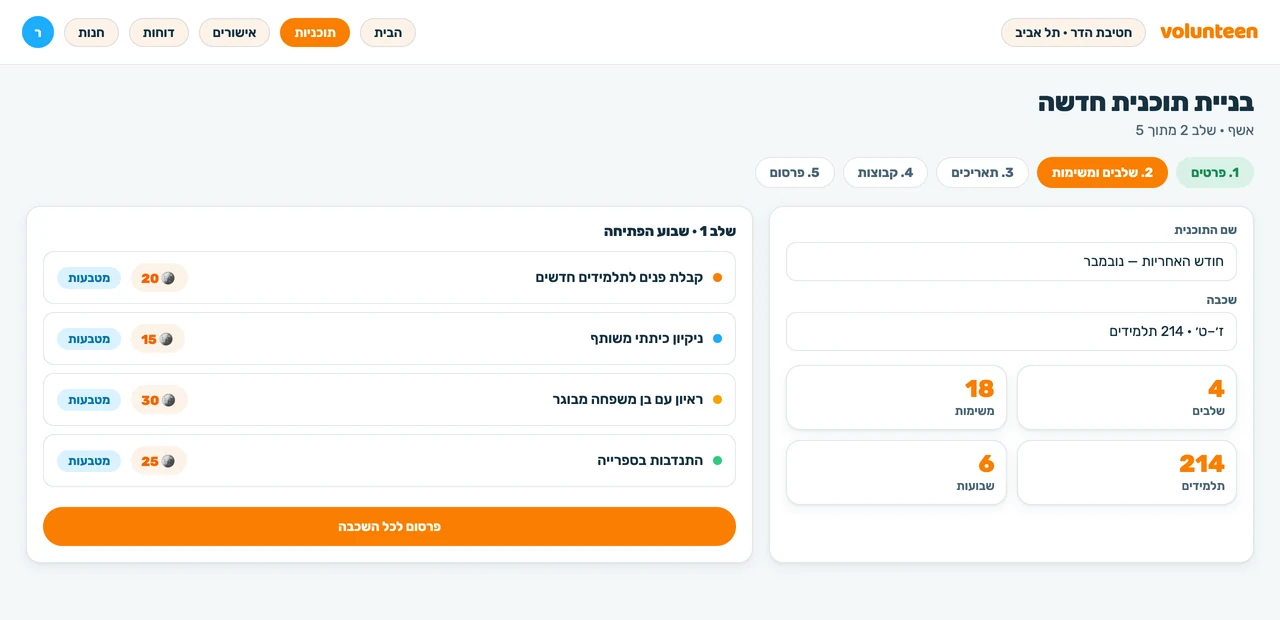Select step 2. שלבים ומשימות
This screenshot has width=1280, height=620.
1102,173
